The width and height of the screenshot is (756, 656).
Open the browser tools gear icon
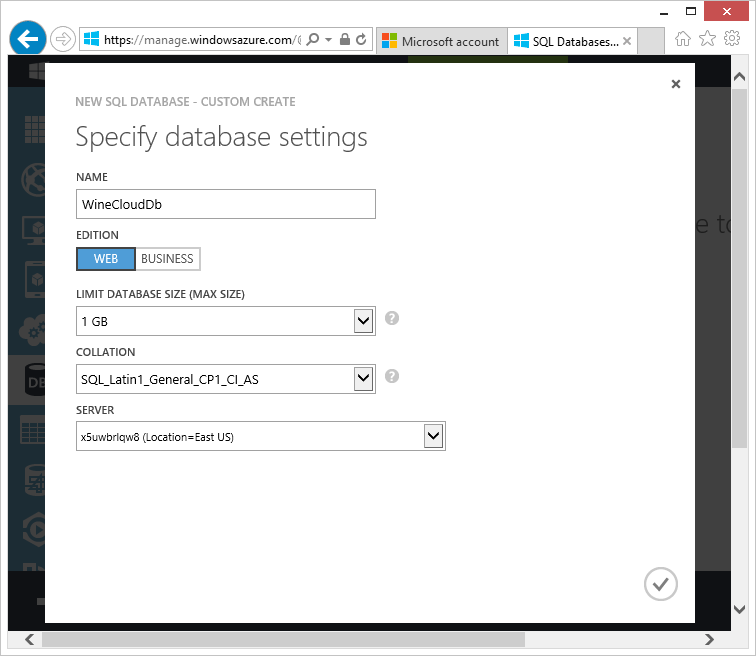tap(732, 39)
